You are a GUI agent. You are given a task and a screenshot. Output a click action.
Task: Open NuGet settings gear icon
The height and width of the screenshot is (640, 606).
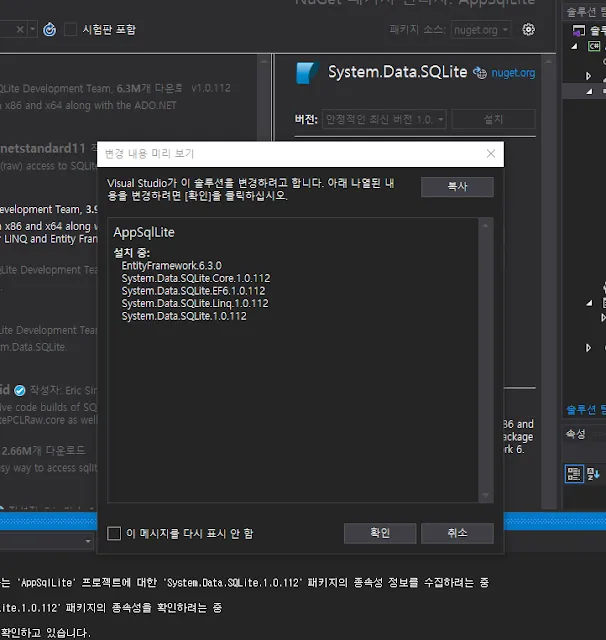[528, 29]
